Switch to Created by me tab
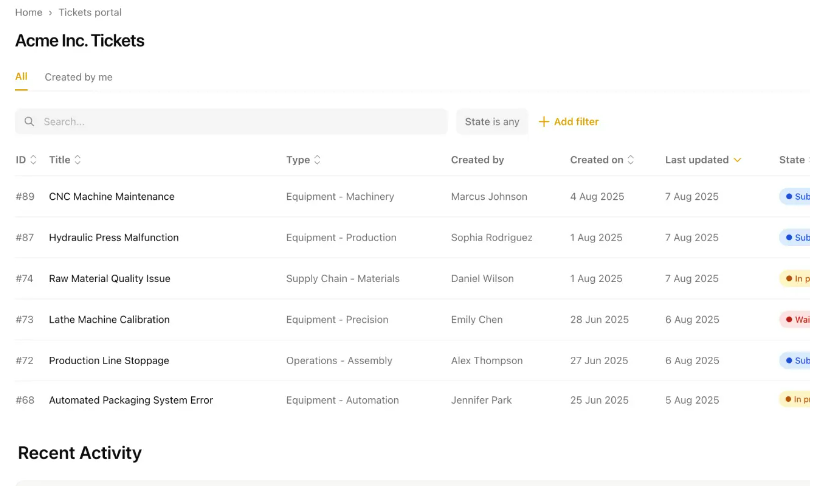 click(x=78, y=77)
